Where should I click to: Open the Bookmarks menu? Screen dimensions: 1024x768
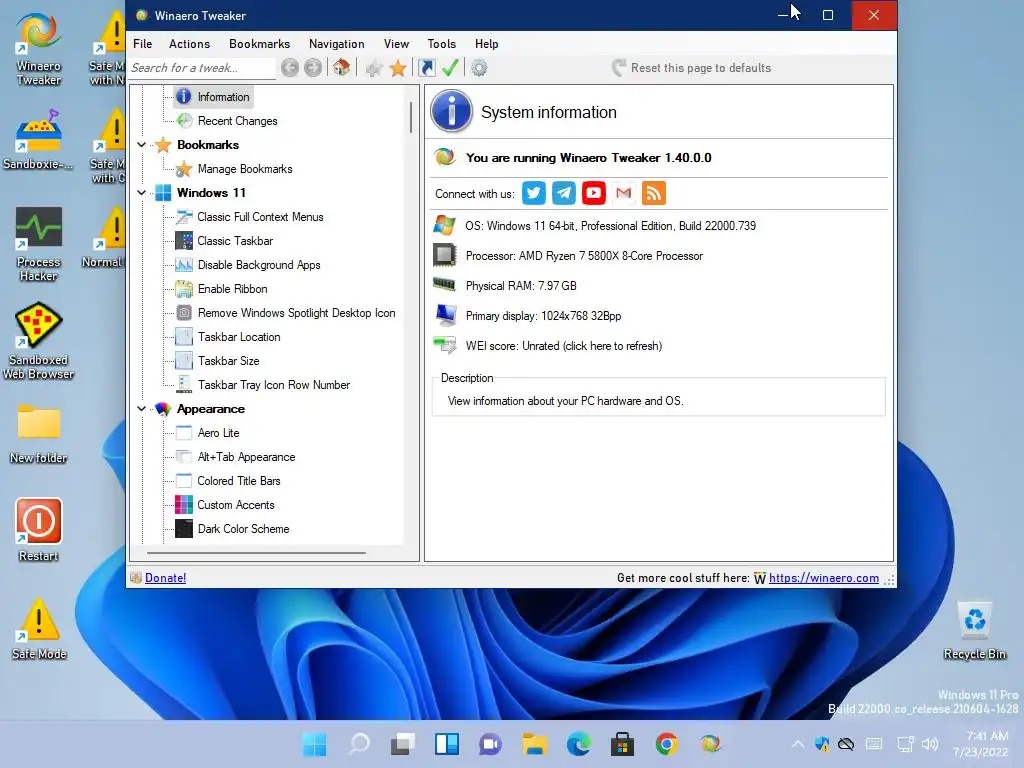(259, 44)
